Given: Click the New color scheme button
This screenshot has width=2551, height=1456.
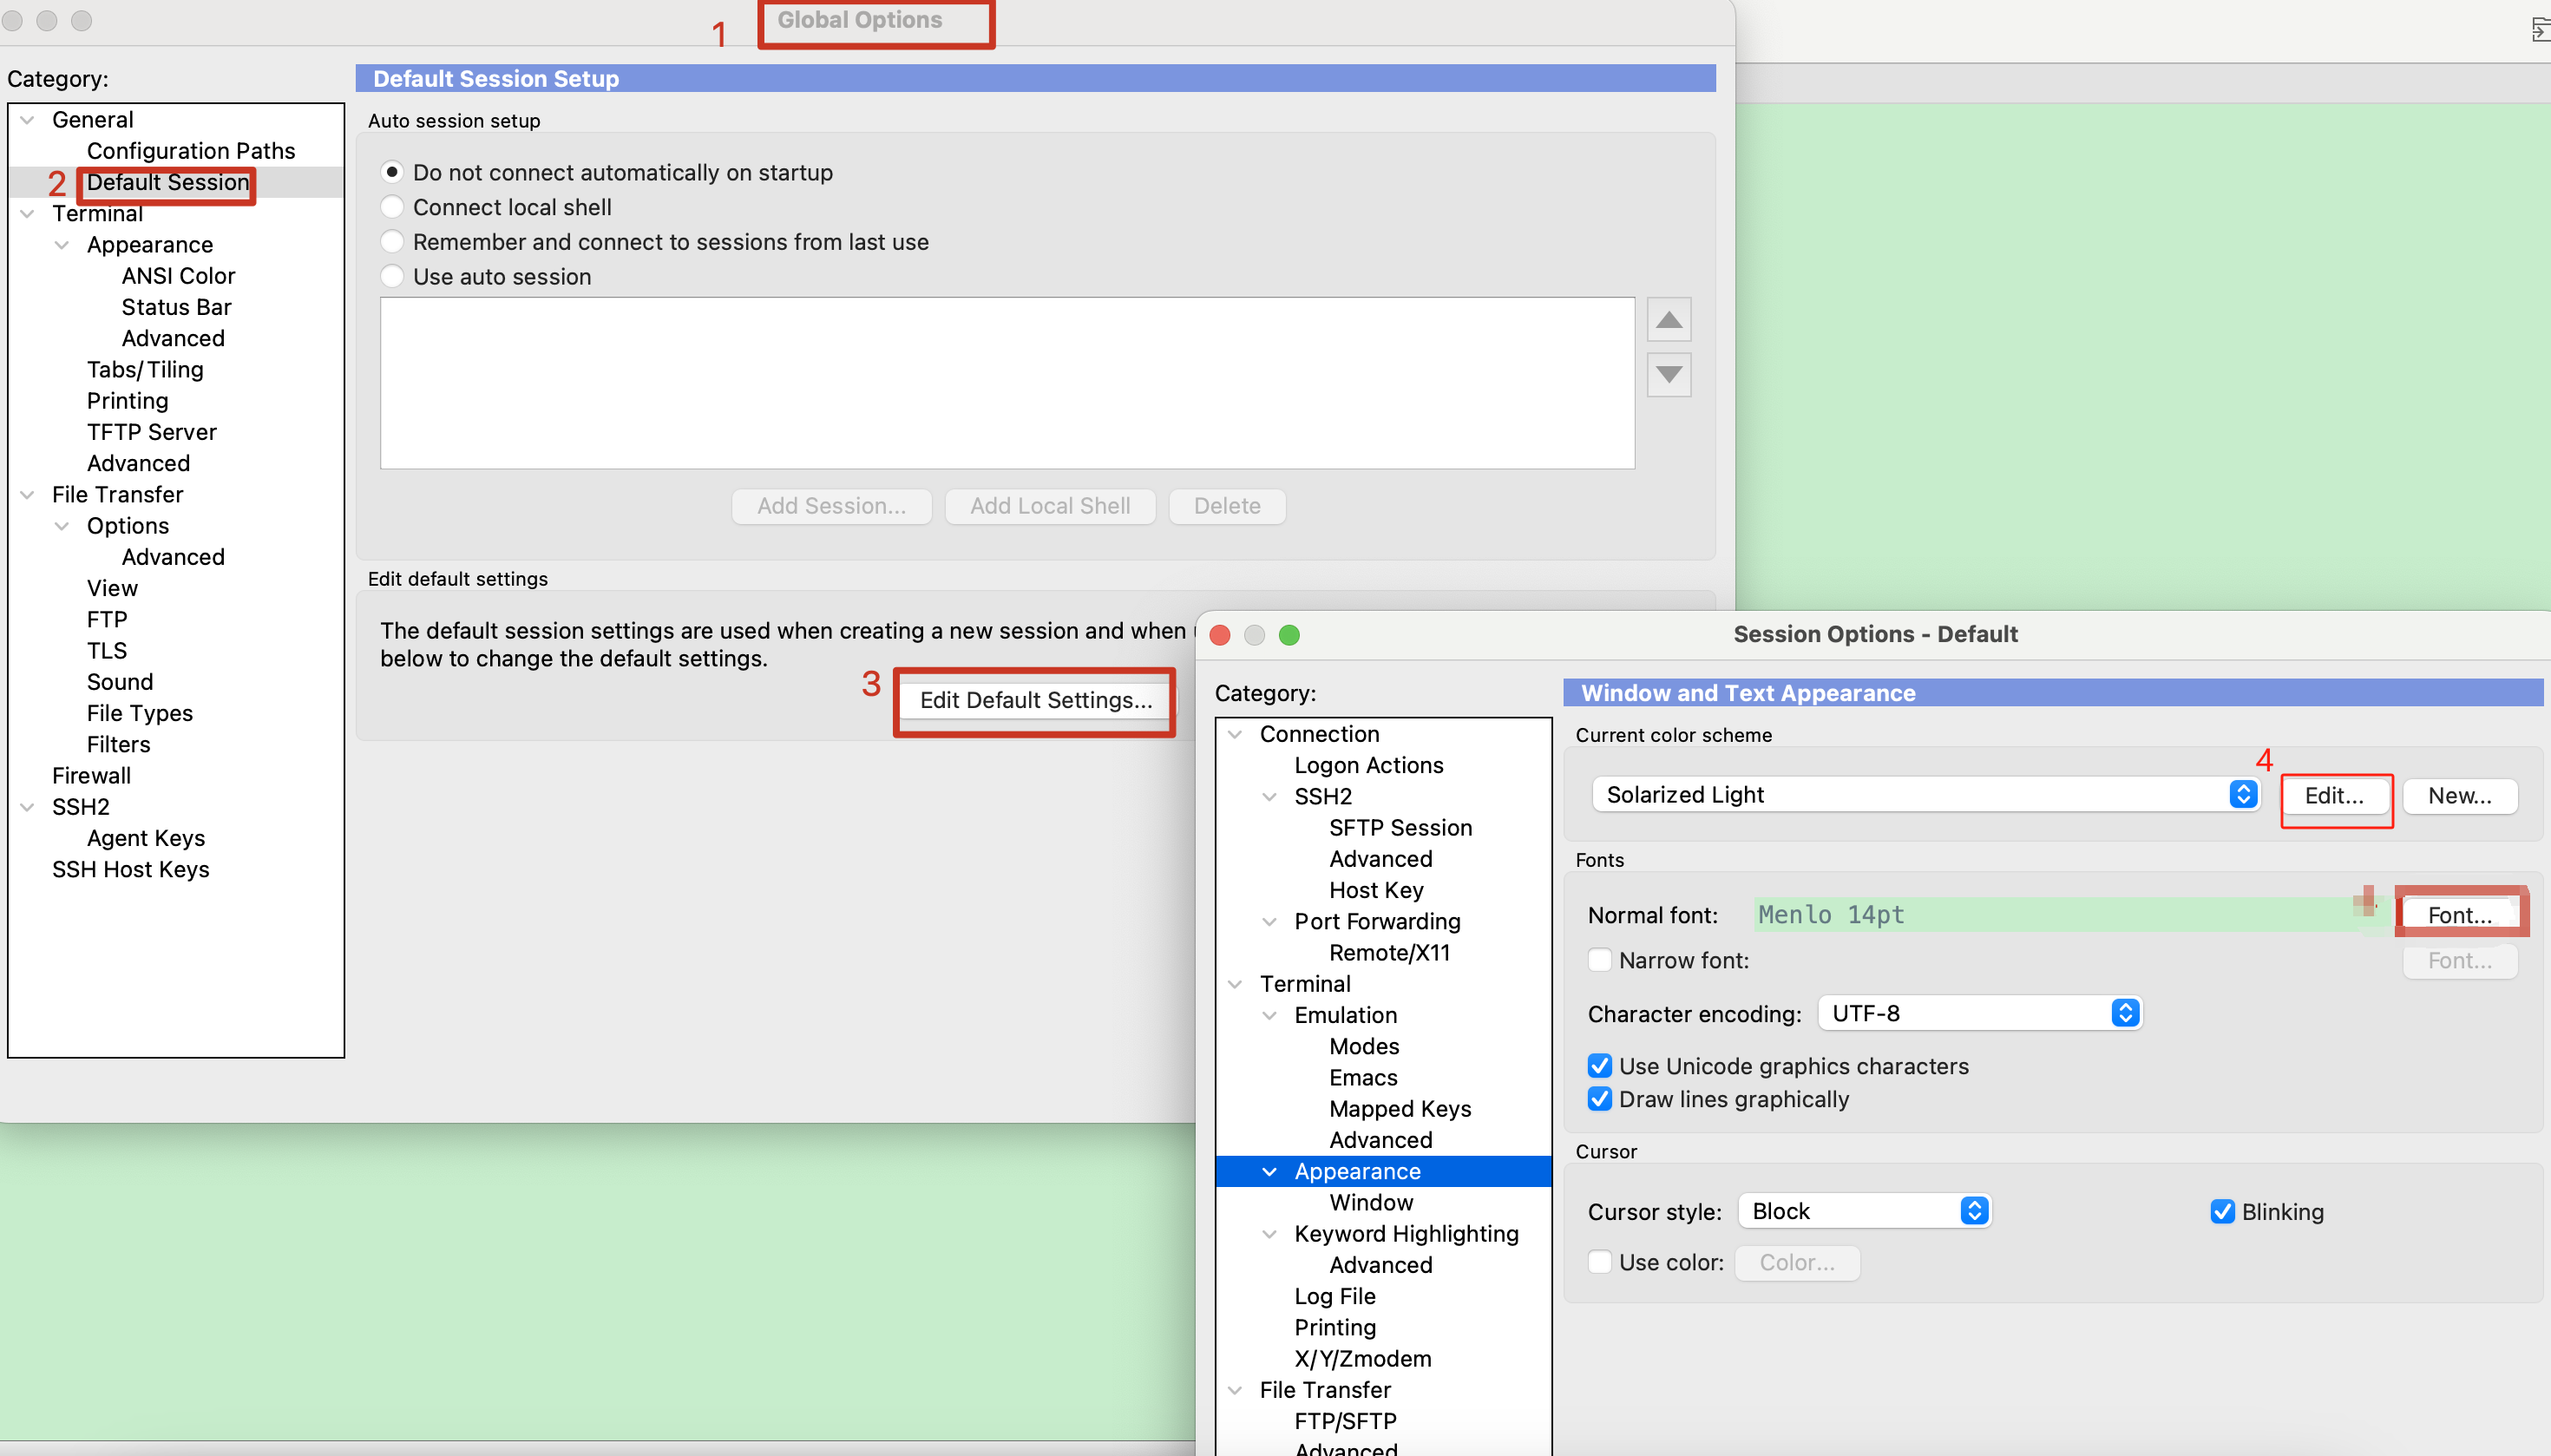Looking at the screenshot, I should 2459,795.
